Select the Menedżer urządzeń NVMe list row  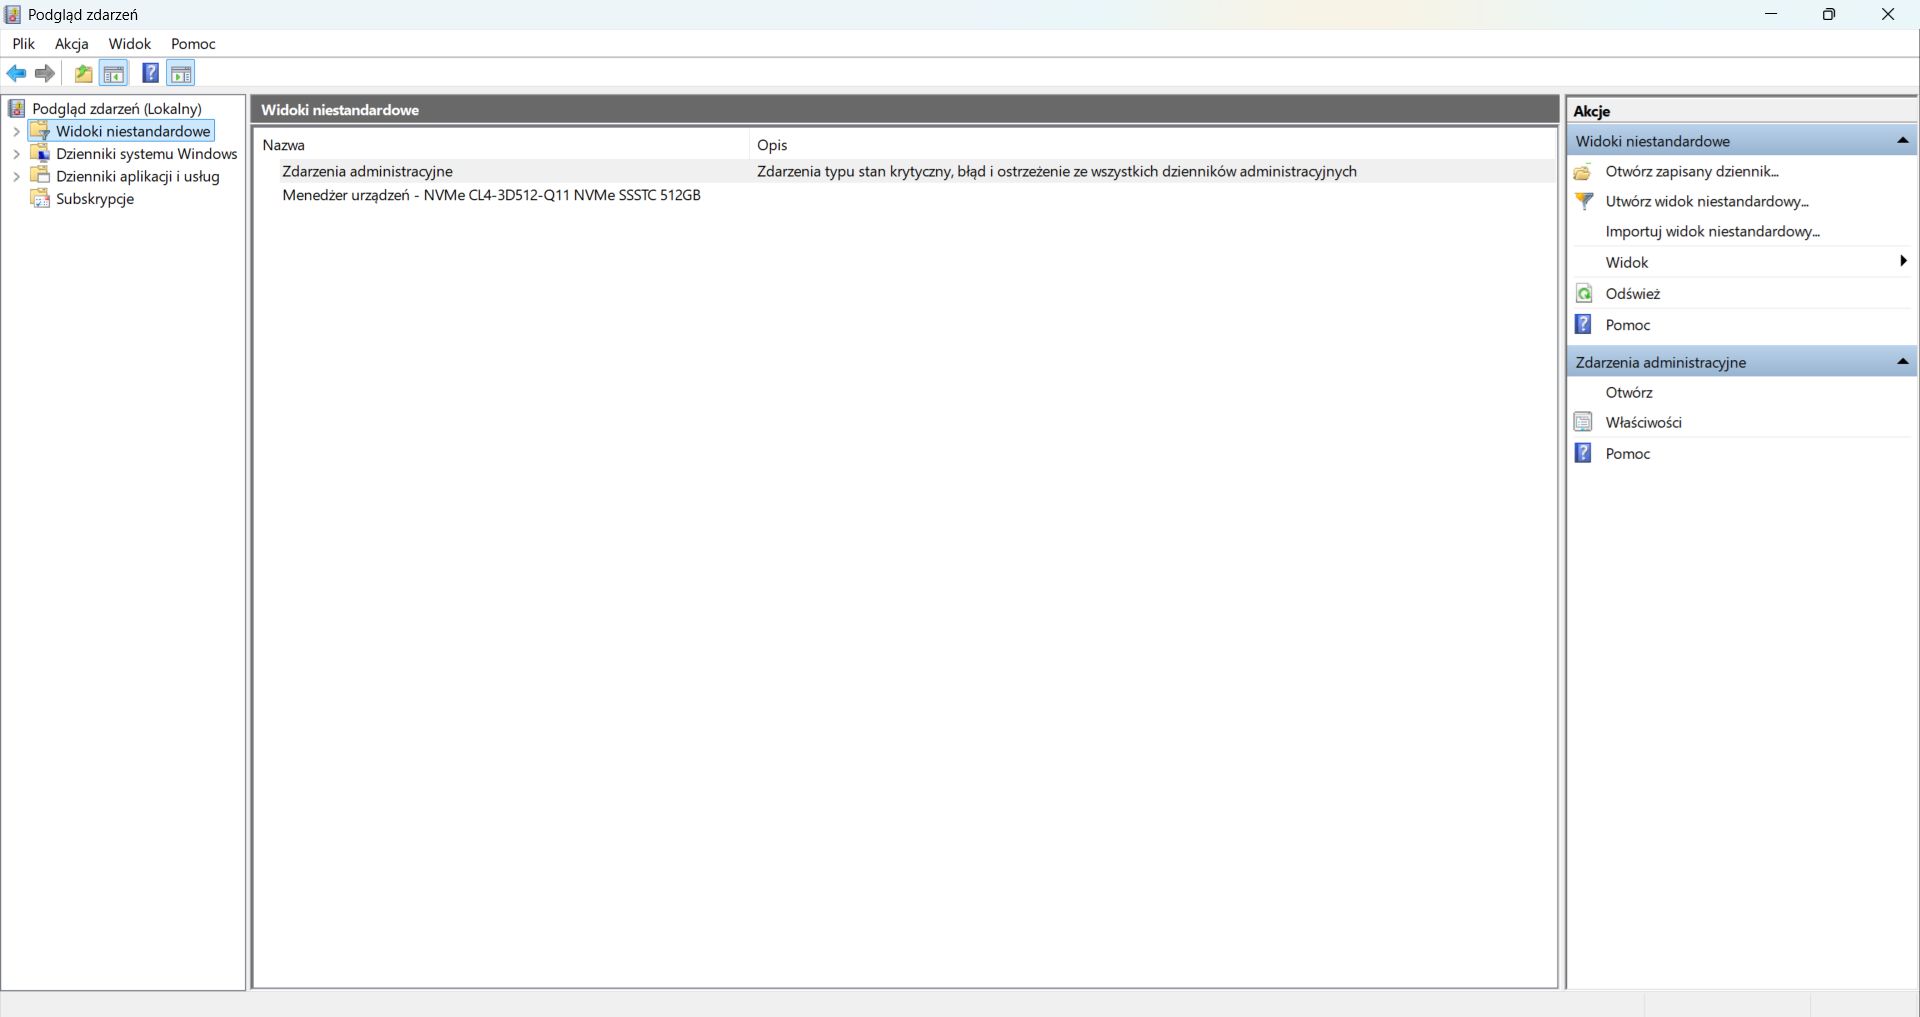[905, 195]
